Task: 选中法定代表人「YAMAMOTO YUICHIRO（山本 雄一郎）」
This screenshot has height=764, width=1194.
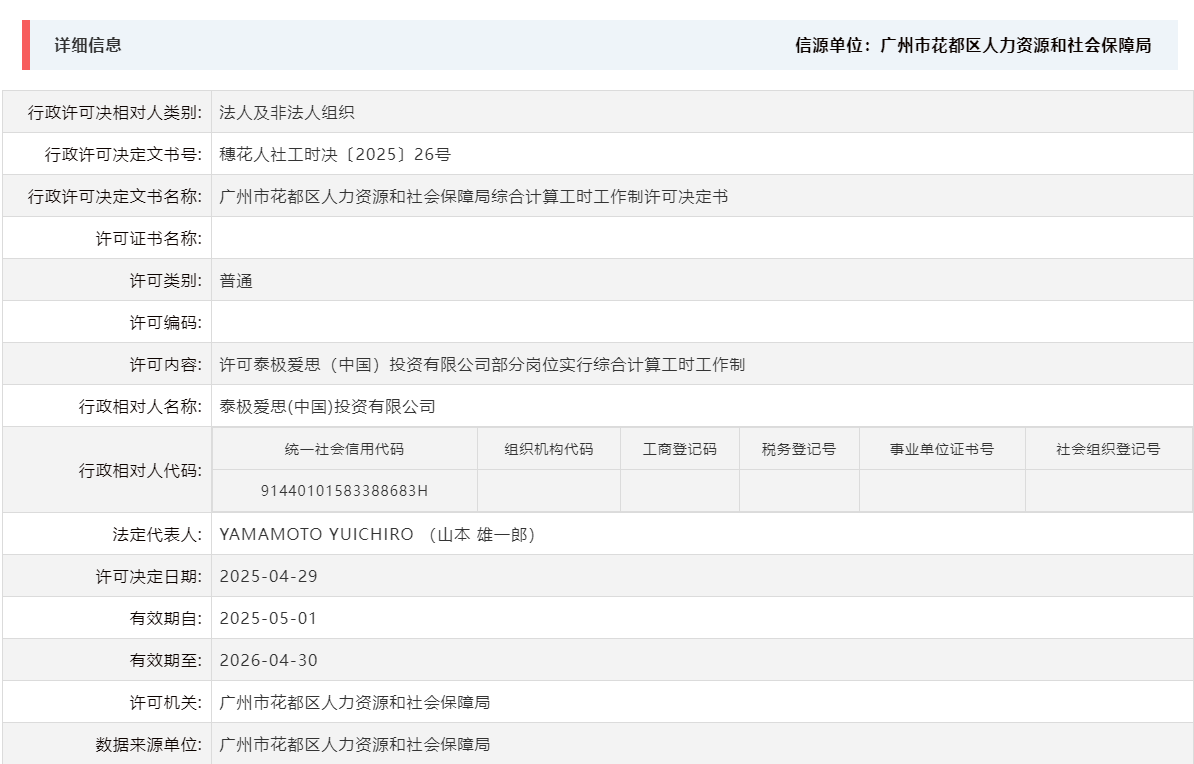Action: point(378,533)
